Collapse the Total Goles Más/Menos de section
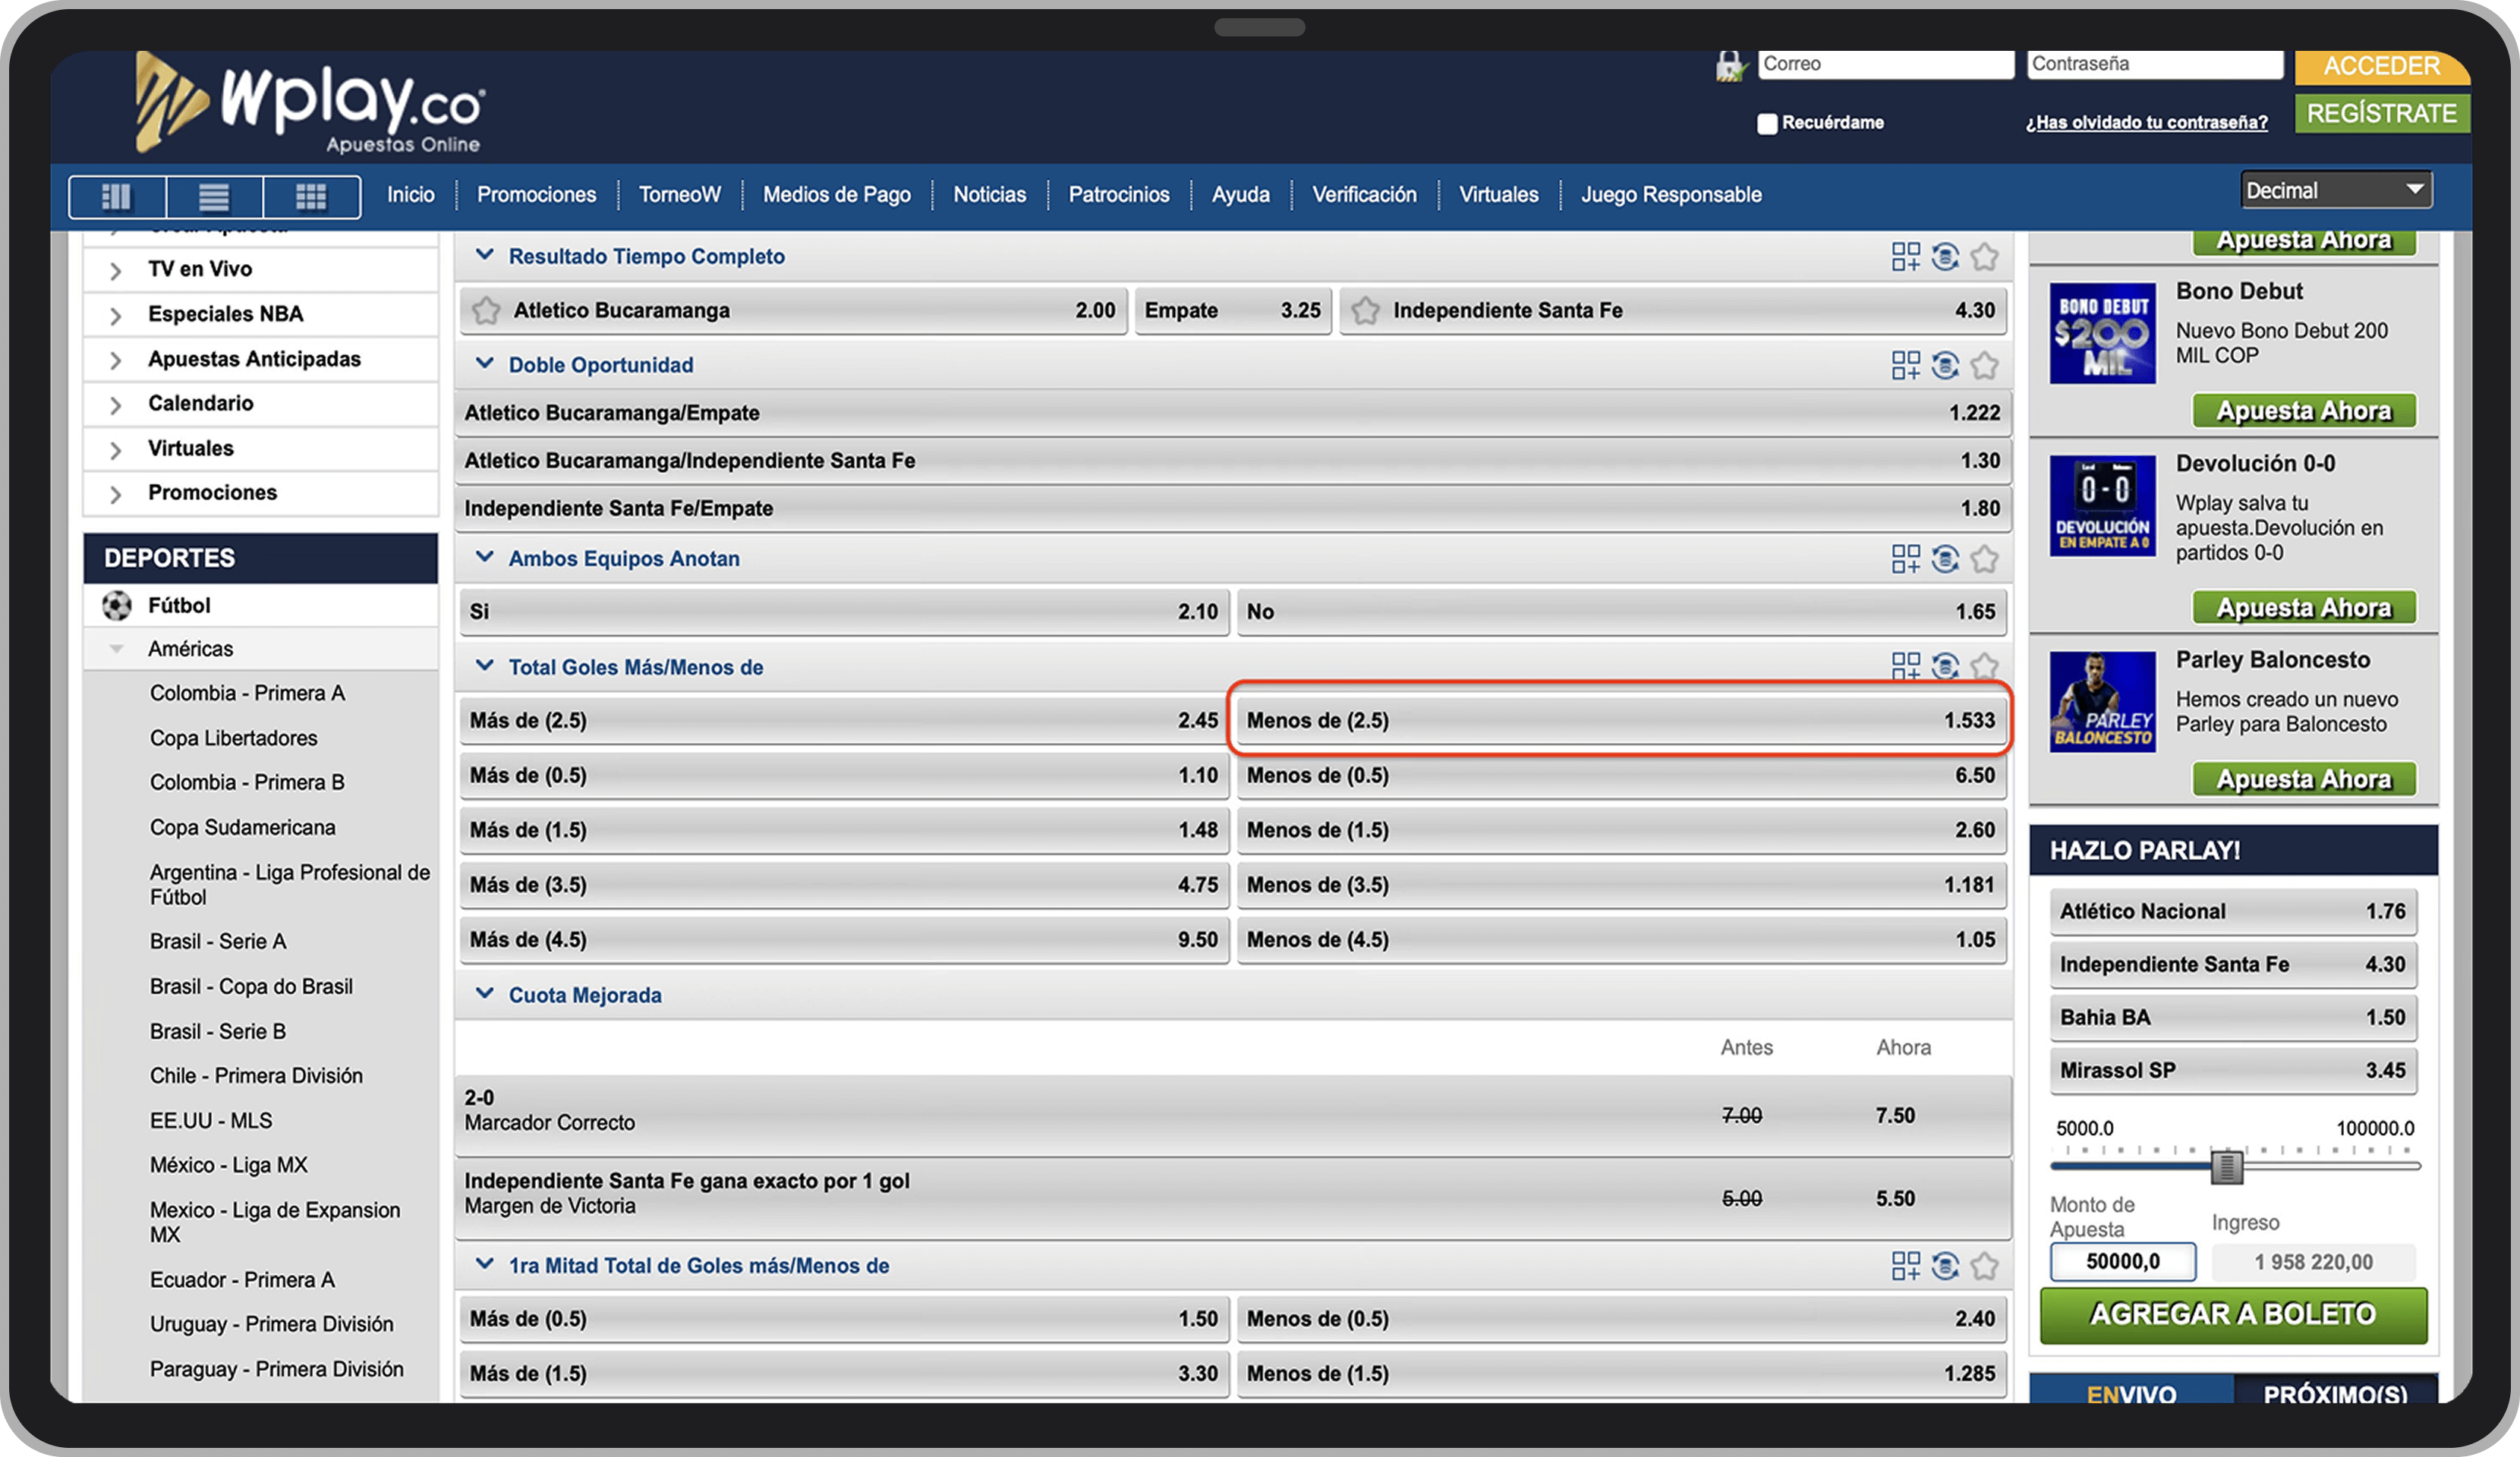2520x1457 pixels. tap(485, 666)
